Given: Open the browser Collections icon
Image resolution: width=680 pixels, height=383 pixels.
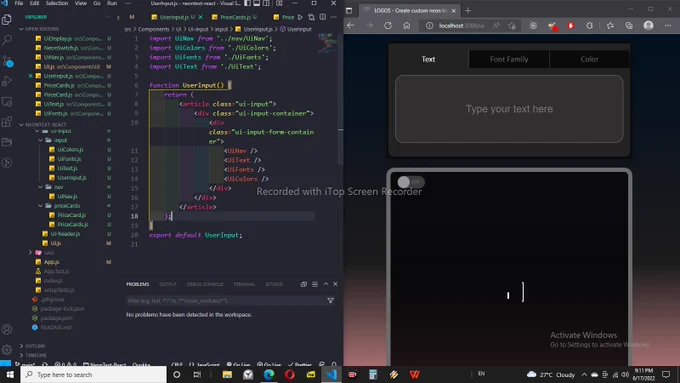Looking at the screenshot, I should (x=629, y=26).
